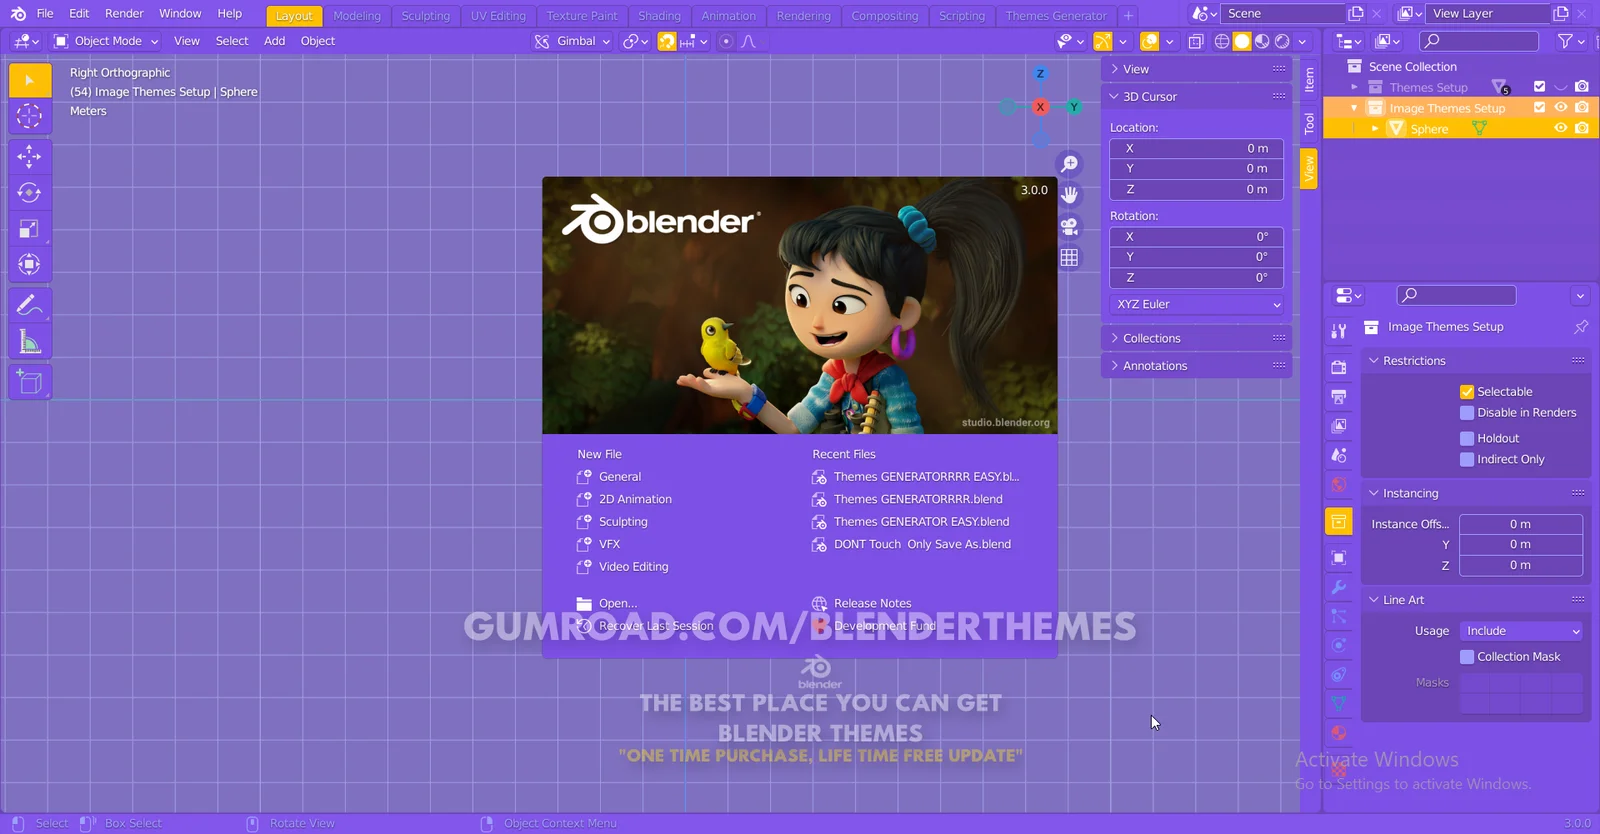Enable the Collection Mask checkbox

tap(1467, 657)
